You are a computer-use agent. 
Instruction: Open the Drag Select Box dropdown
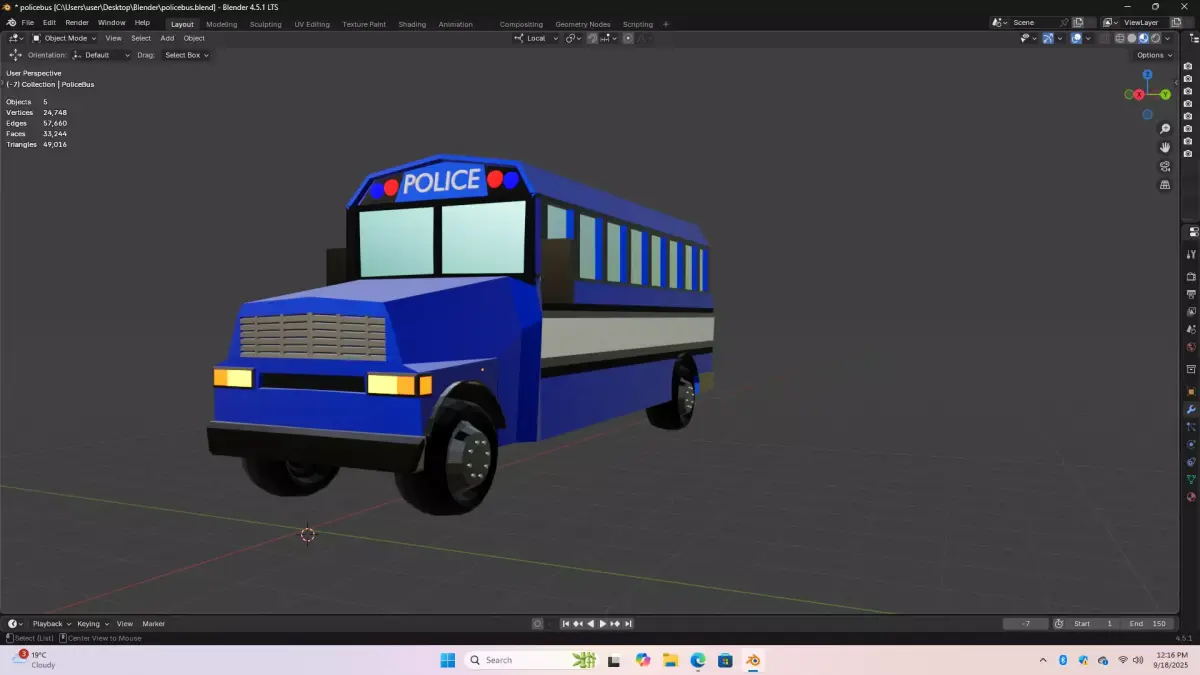(x=186, y=55)
